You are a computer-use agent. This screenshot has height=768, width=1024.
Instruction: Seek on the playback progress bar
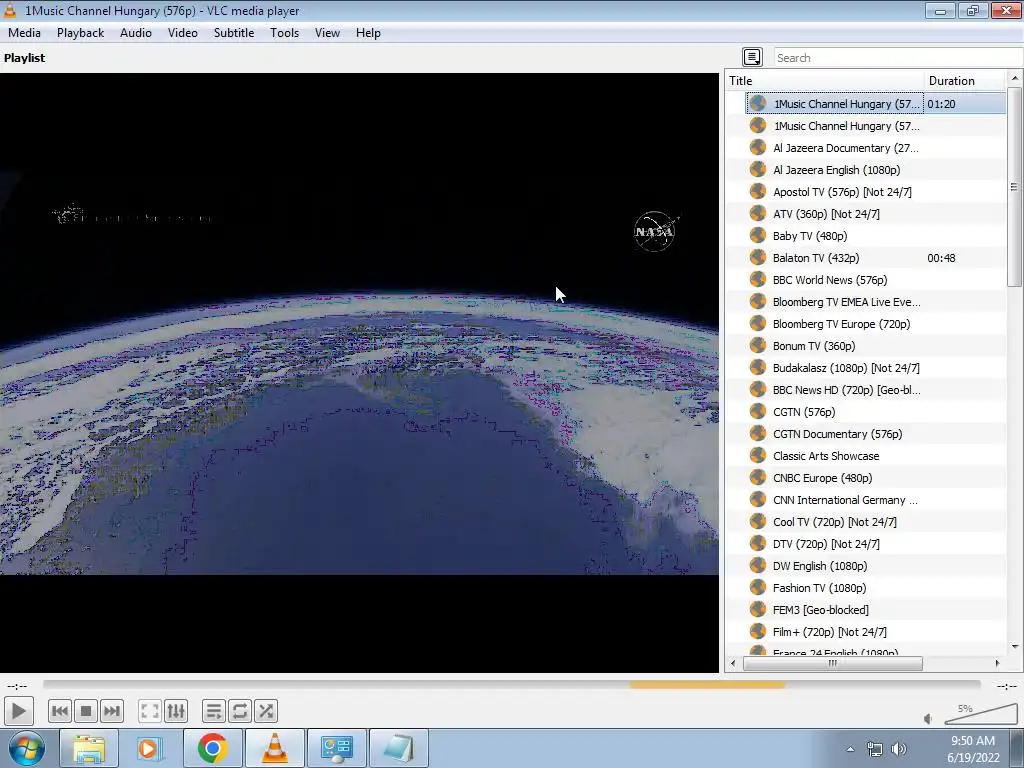[511, 685]
